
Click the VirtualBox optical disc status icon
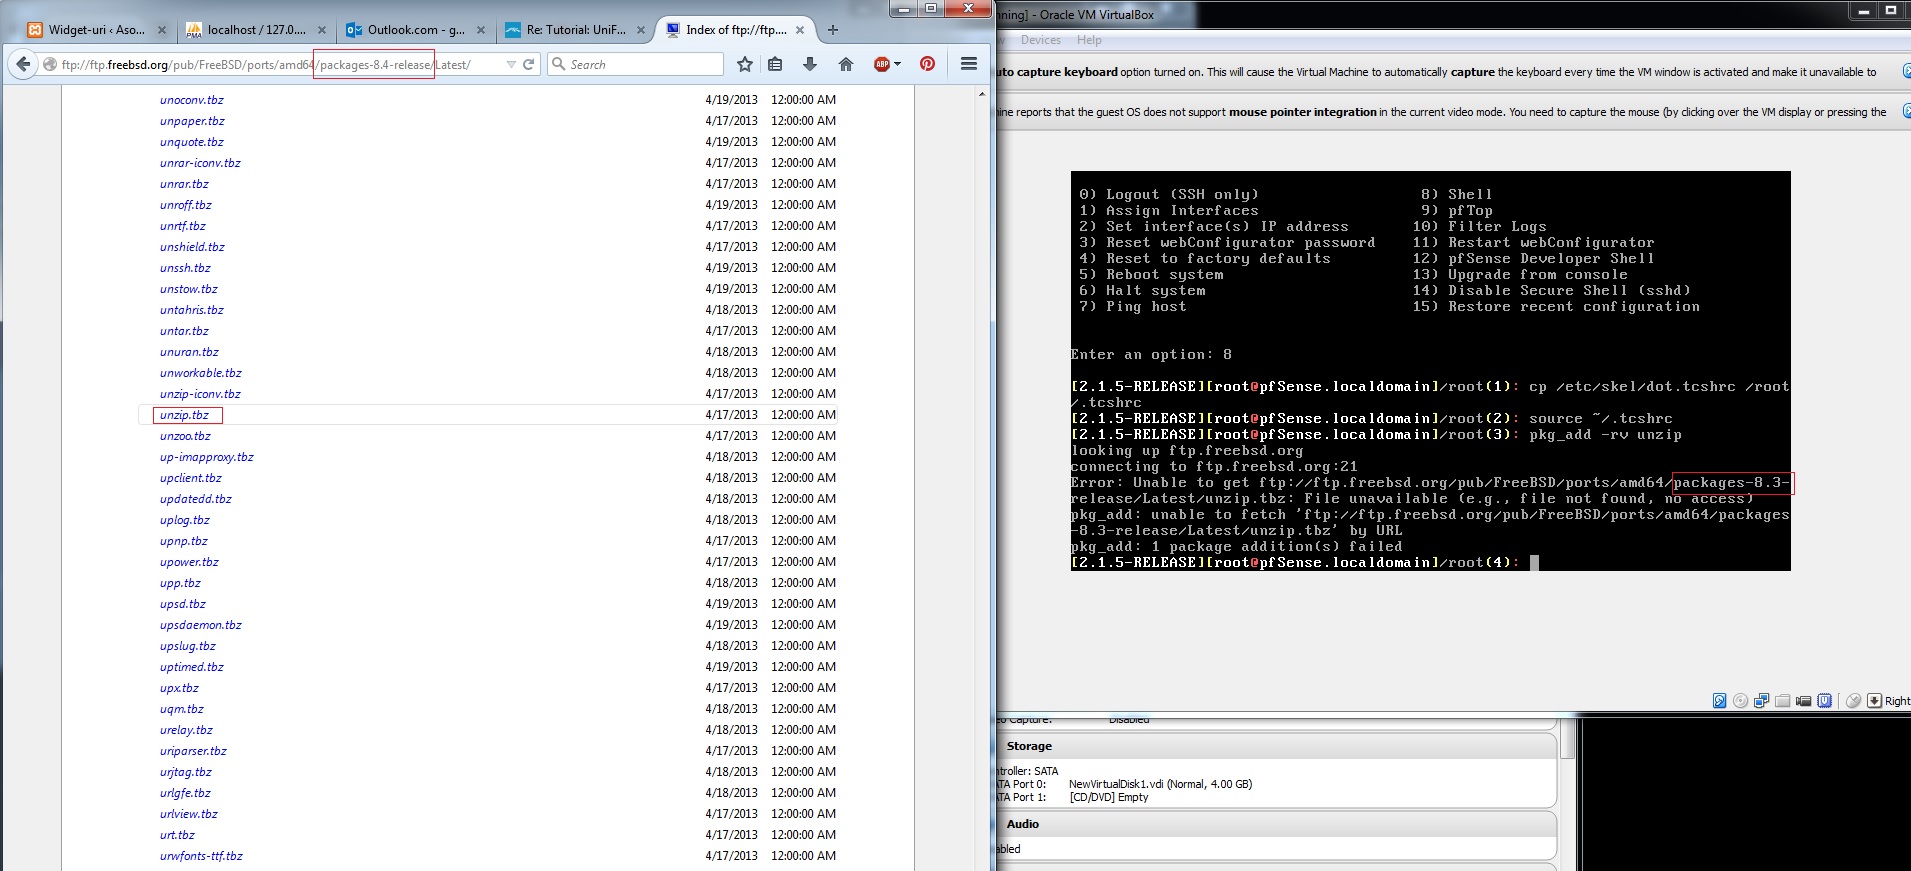click(x=1740, y=701)
